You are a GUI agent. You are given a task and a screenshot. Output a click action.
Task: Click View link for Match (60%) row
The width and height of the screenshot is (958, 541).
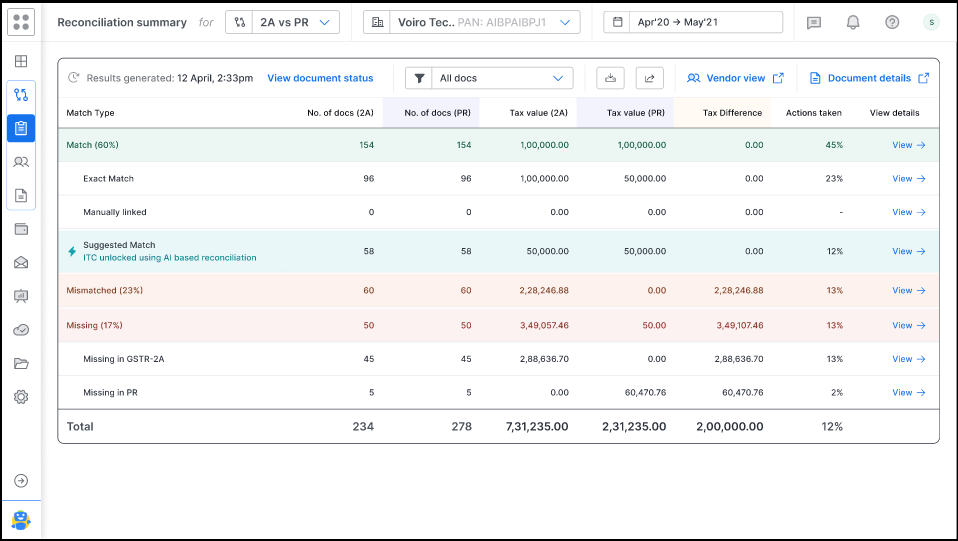click(x=909, y=145)
